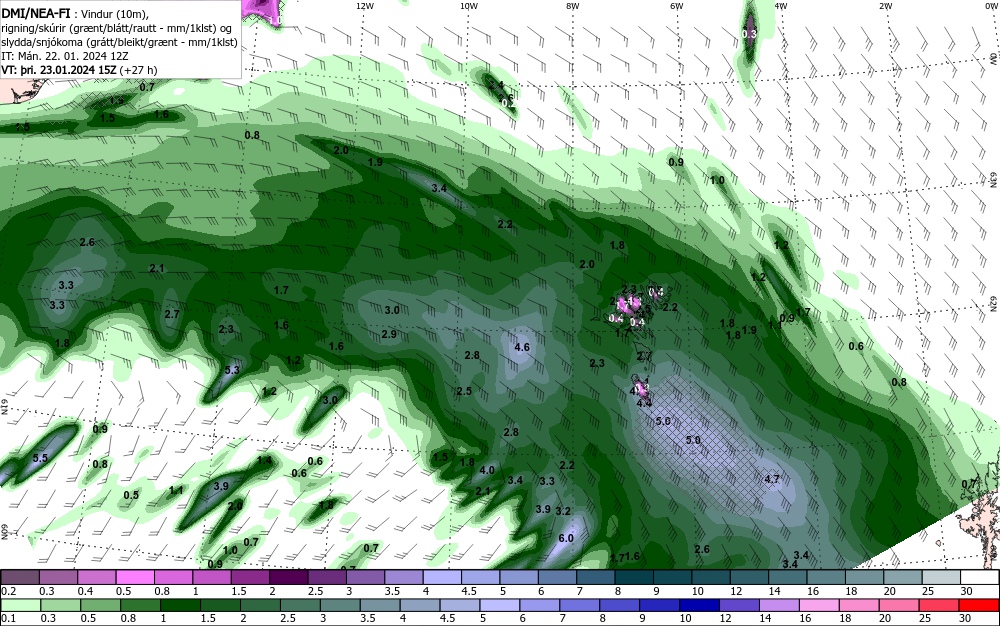This screenshot has height=626, width=1000.
Task: Pick the lavender 4 swatch in snow legend
Action: (x=442, y=578)
